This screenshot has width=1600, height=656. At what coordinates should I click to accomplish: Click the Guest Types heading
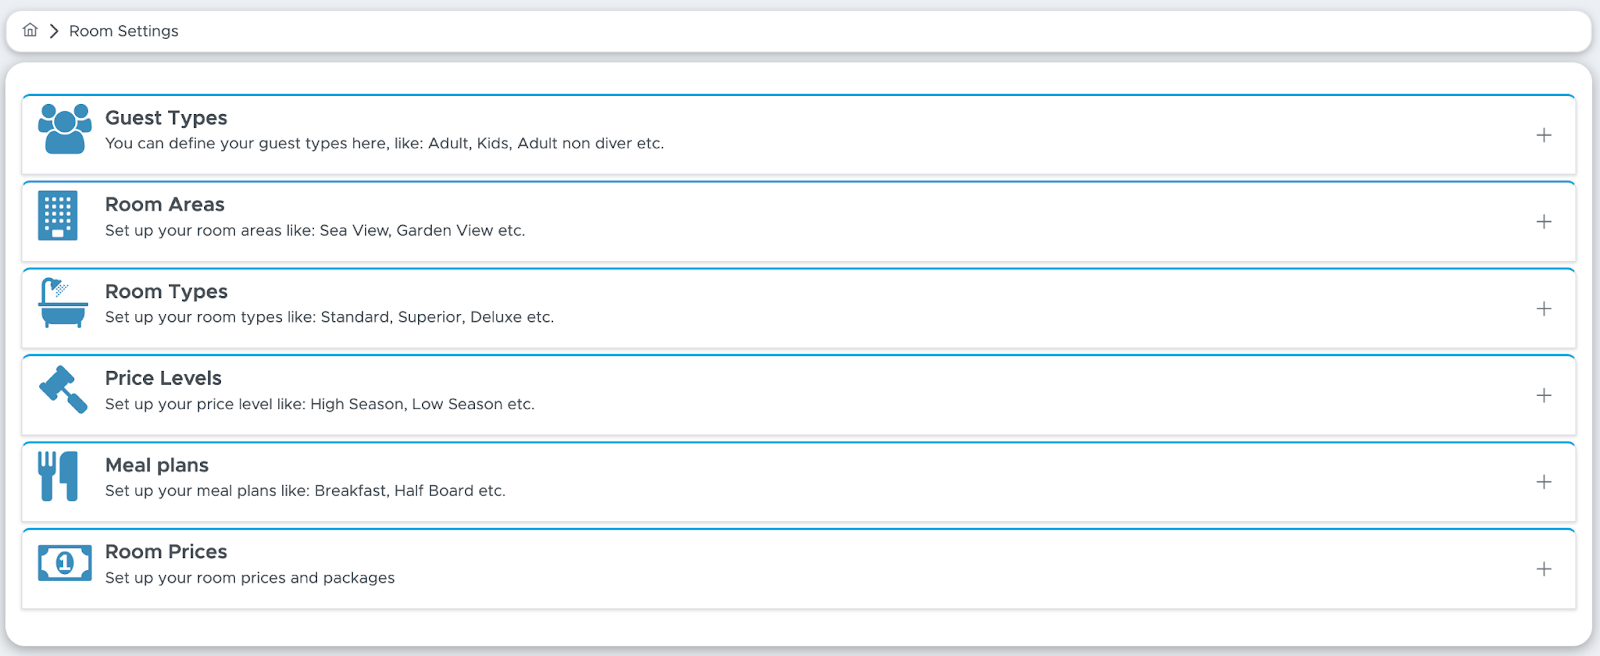166,118
